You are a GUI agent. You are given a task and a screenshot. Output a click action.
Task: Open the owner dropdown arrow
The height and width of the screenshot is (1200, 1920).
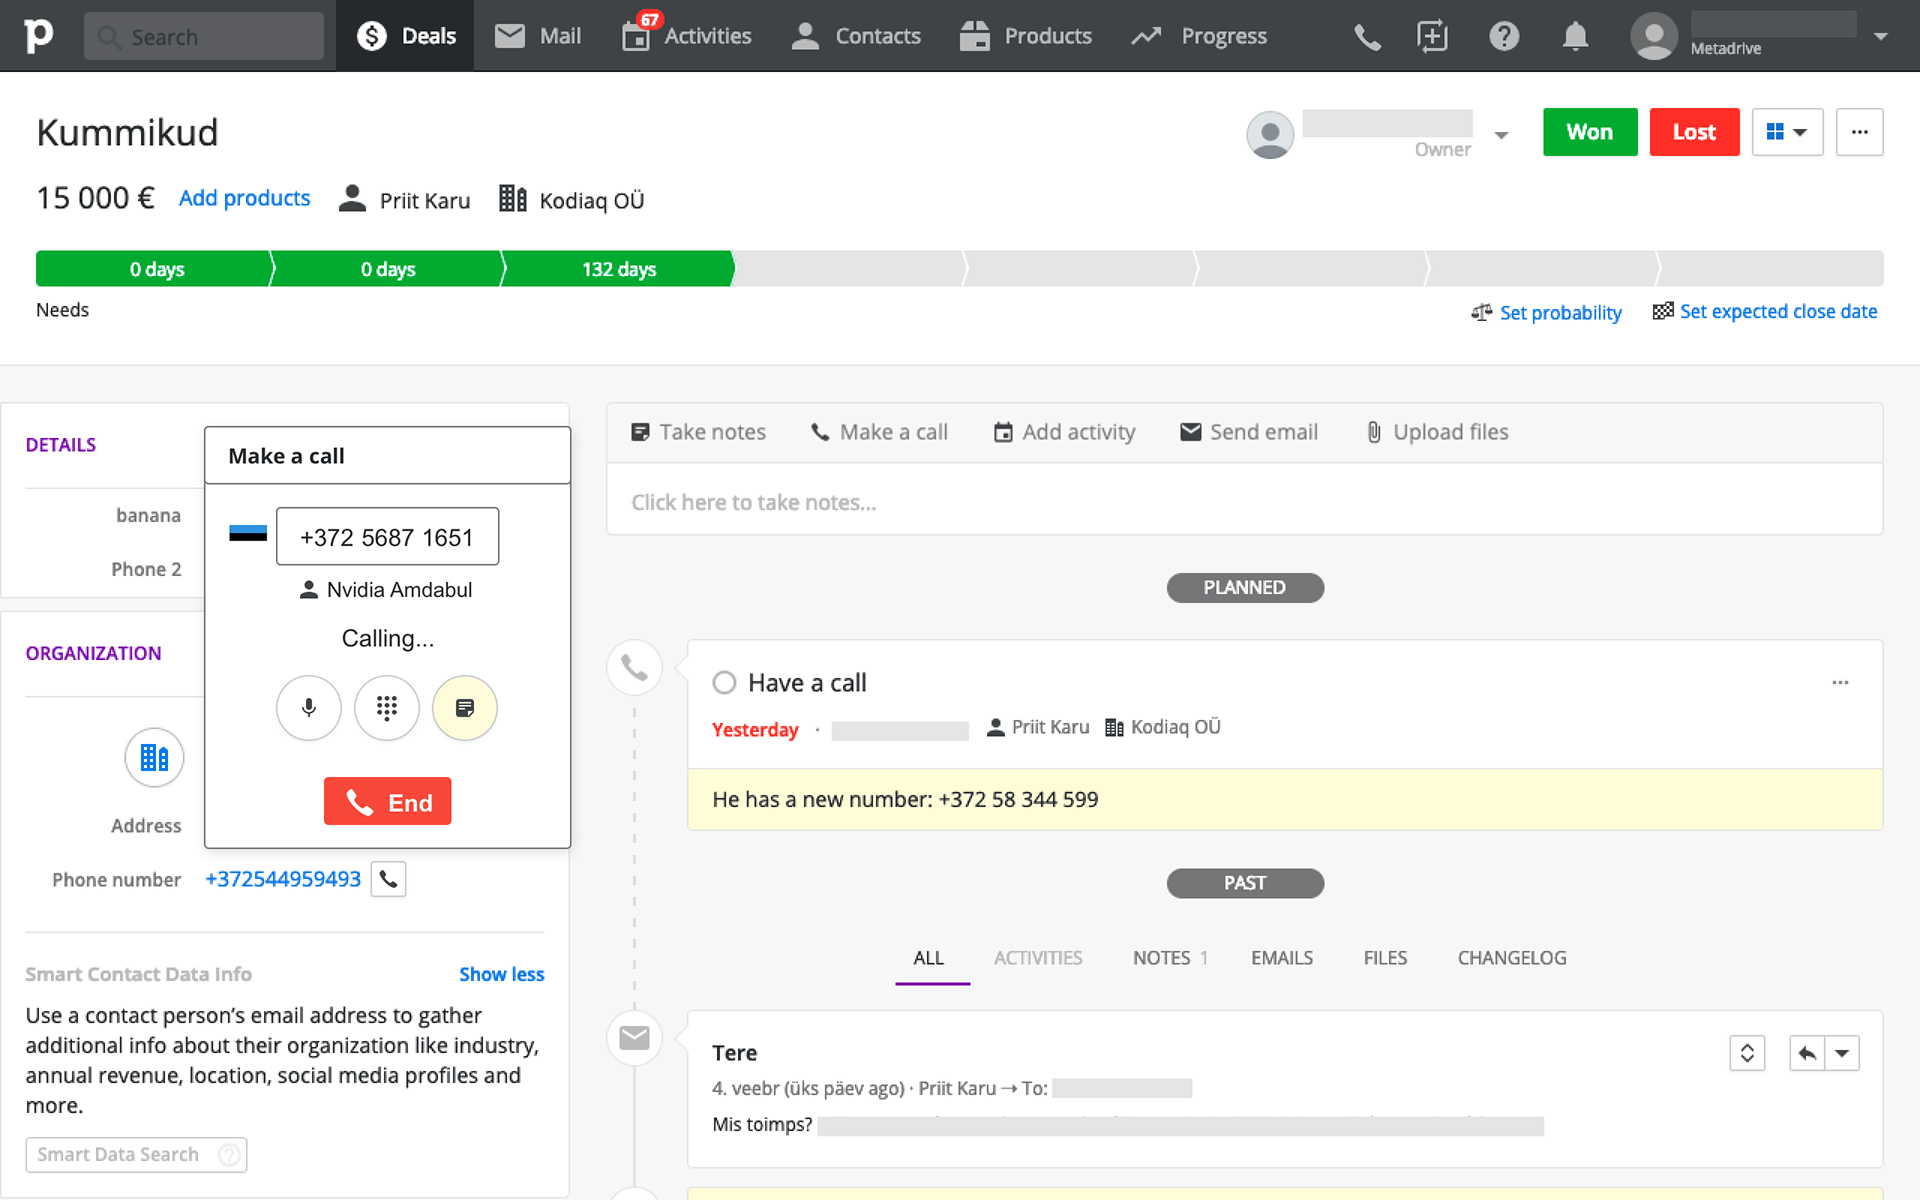coord(1501,134)
